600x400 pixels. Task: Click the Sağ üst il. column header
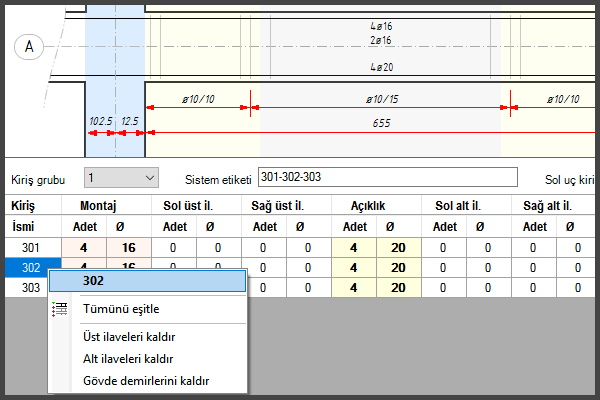286,205
